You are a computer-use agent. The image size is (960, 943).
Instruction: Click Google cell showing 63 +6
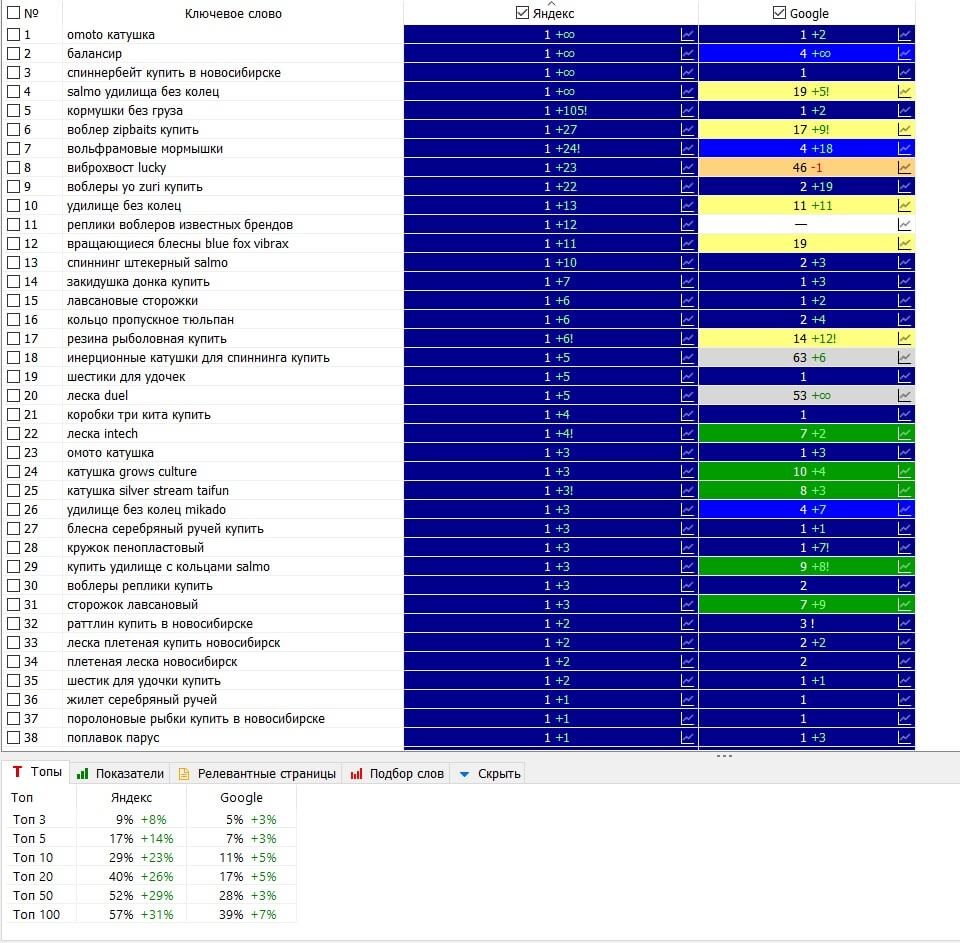[x=806, y=358]
